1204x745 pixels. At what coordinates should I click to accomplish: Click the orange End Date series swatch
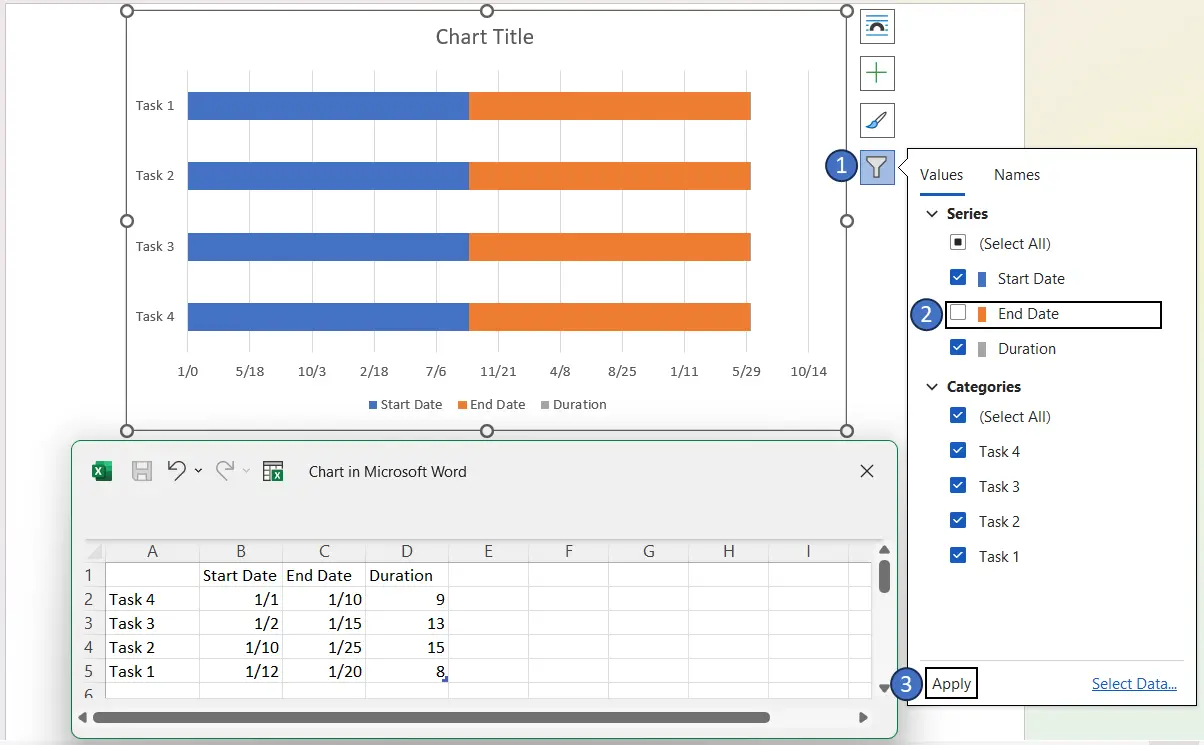(981, 314)
